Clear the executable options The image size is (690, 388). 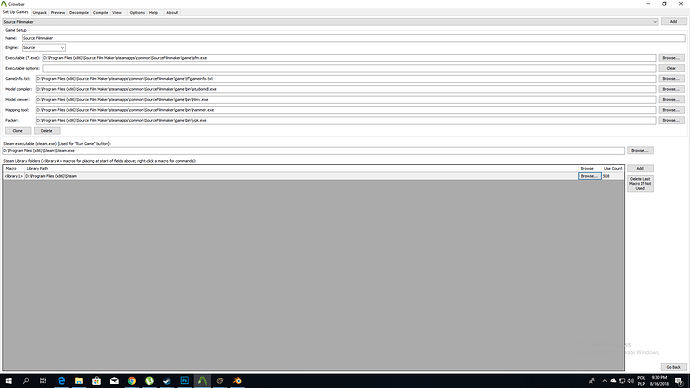tap(671, 68)
